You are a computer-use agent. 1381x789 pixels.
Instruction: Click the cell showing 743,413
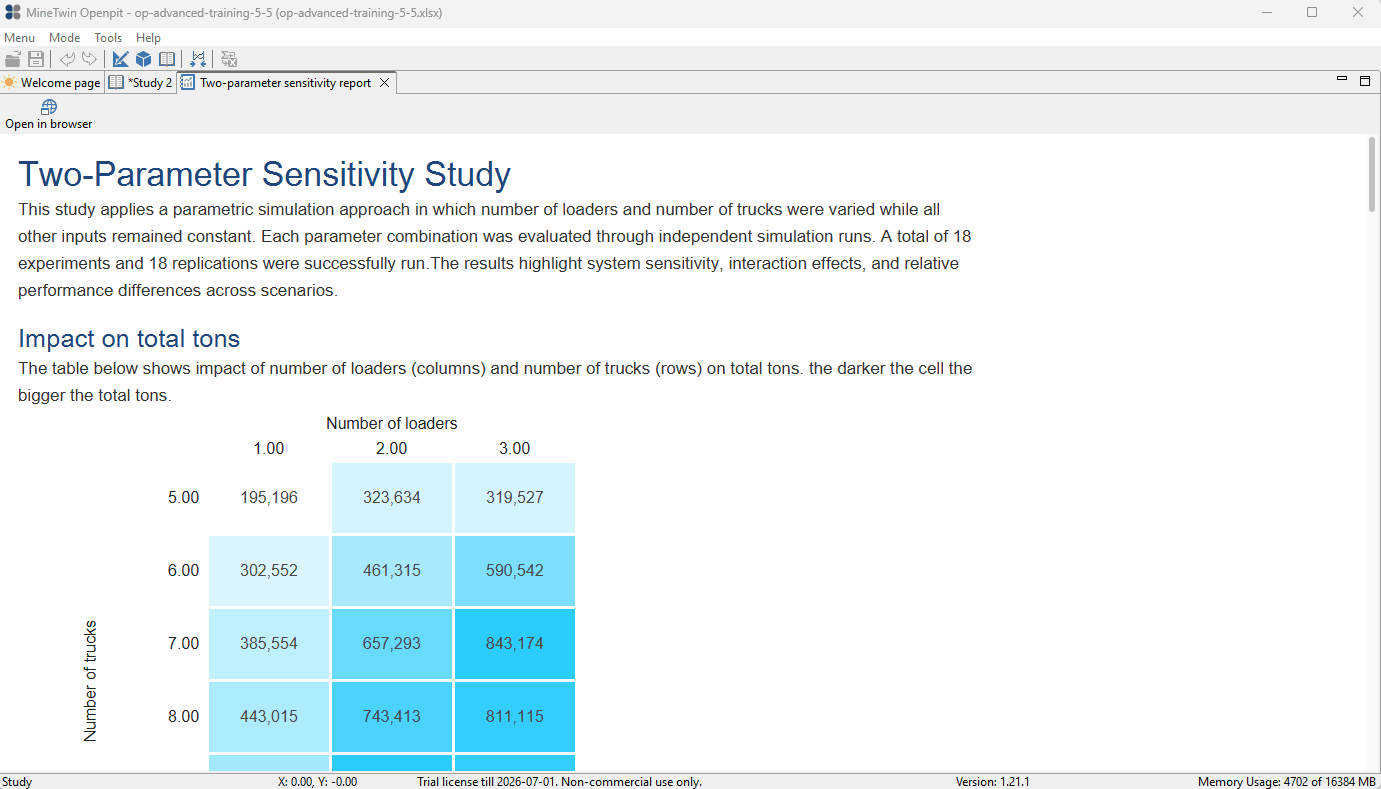tap(392, 716)
